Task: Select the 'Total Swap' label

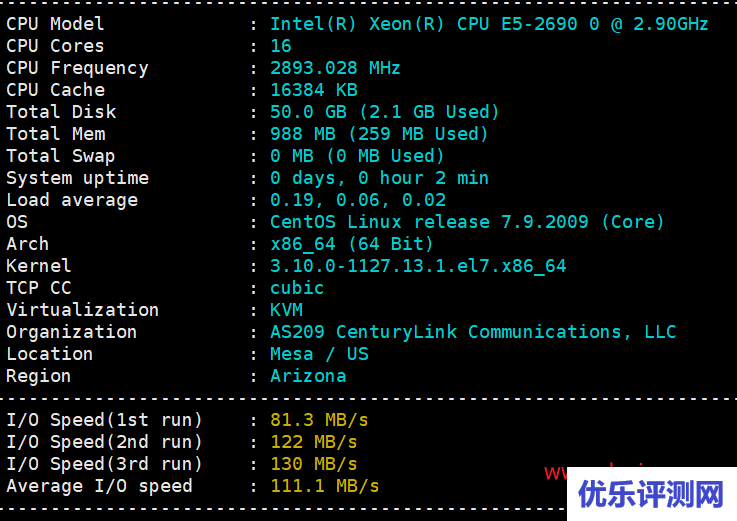Action: tap(61, 156)
